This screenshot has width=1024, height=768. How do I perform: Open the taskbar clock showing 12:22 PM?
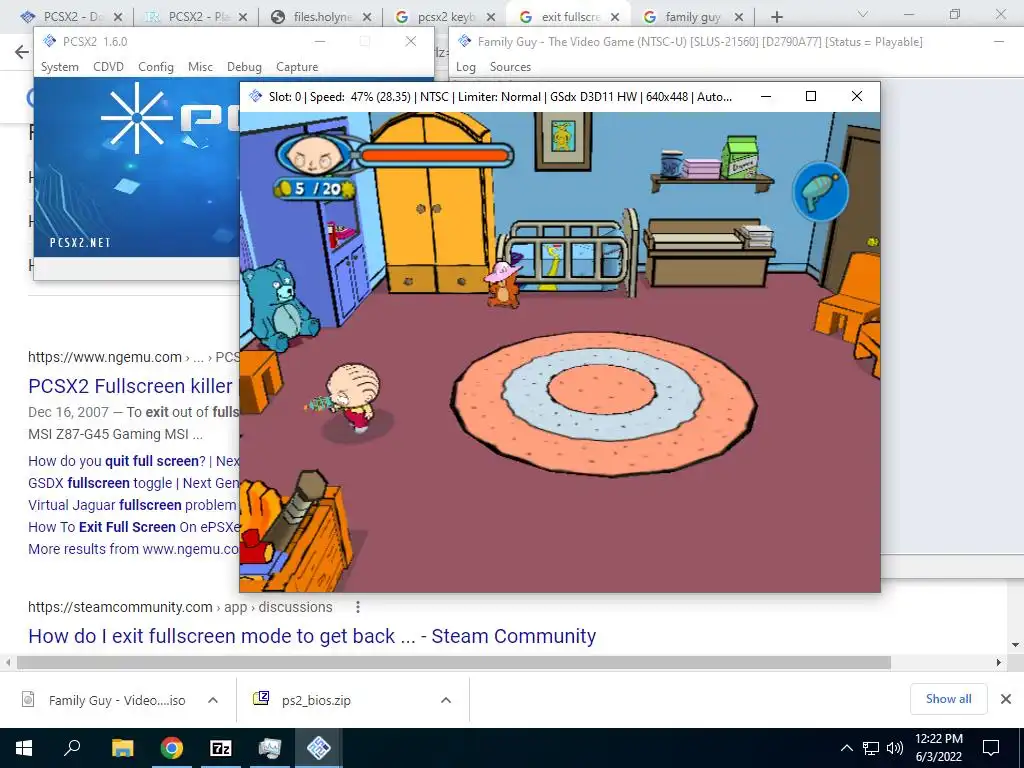[938, 748]
